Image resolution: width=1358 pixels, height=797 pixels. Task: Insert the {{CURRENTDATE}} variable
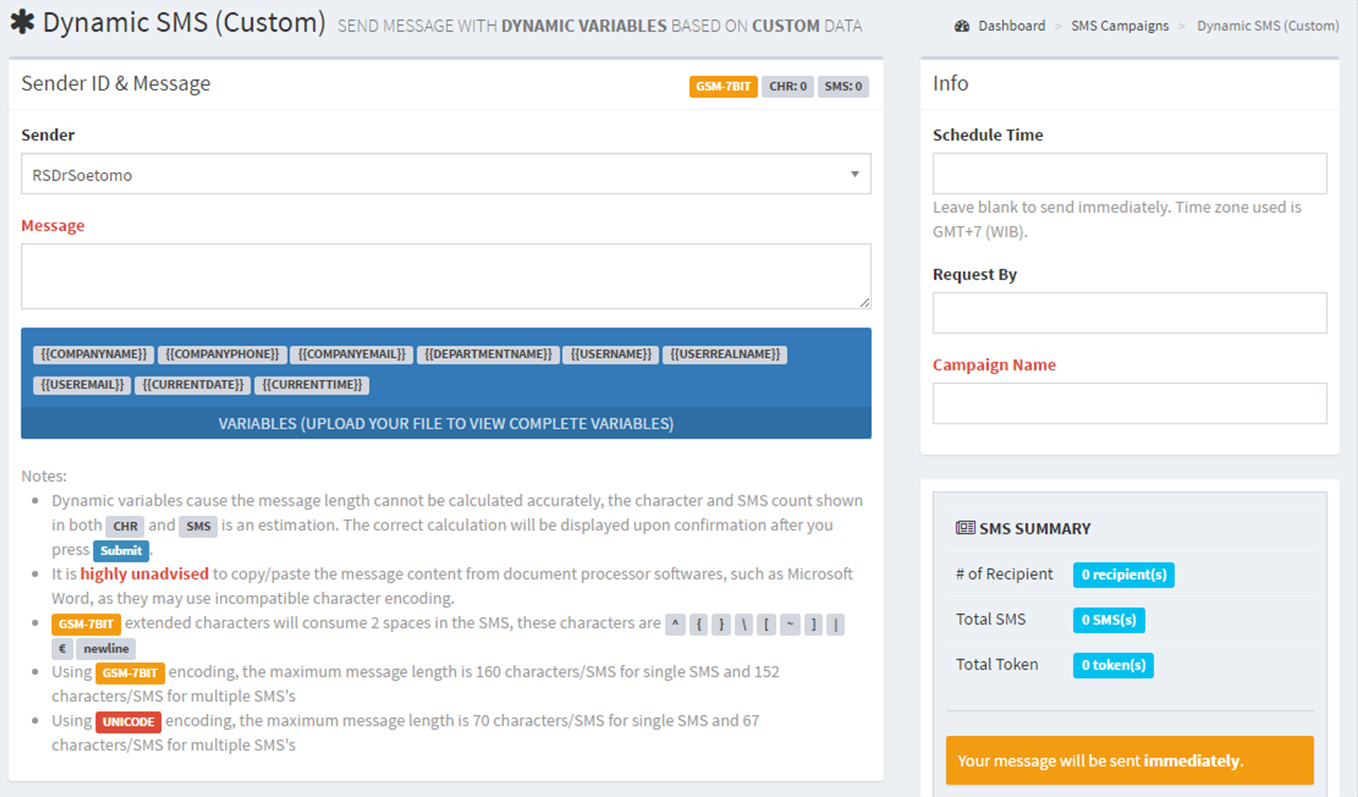coord(192,385)
